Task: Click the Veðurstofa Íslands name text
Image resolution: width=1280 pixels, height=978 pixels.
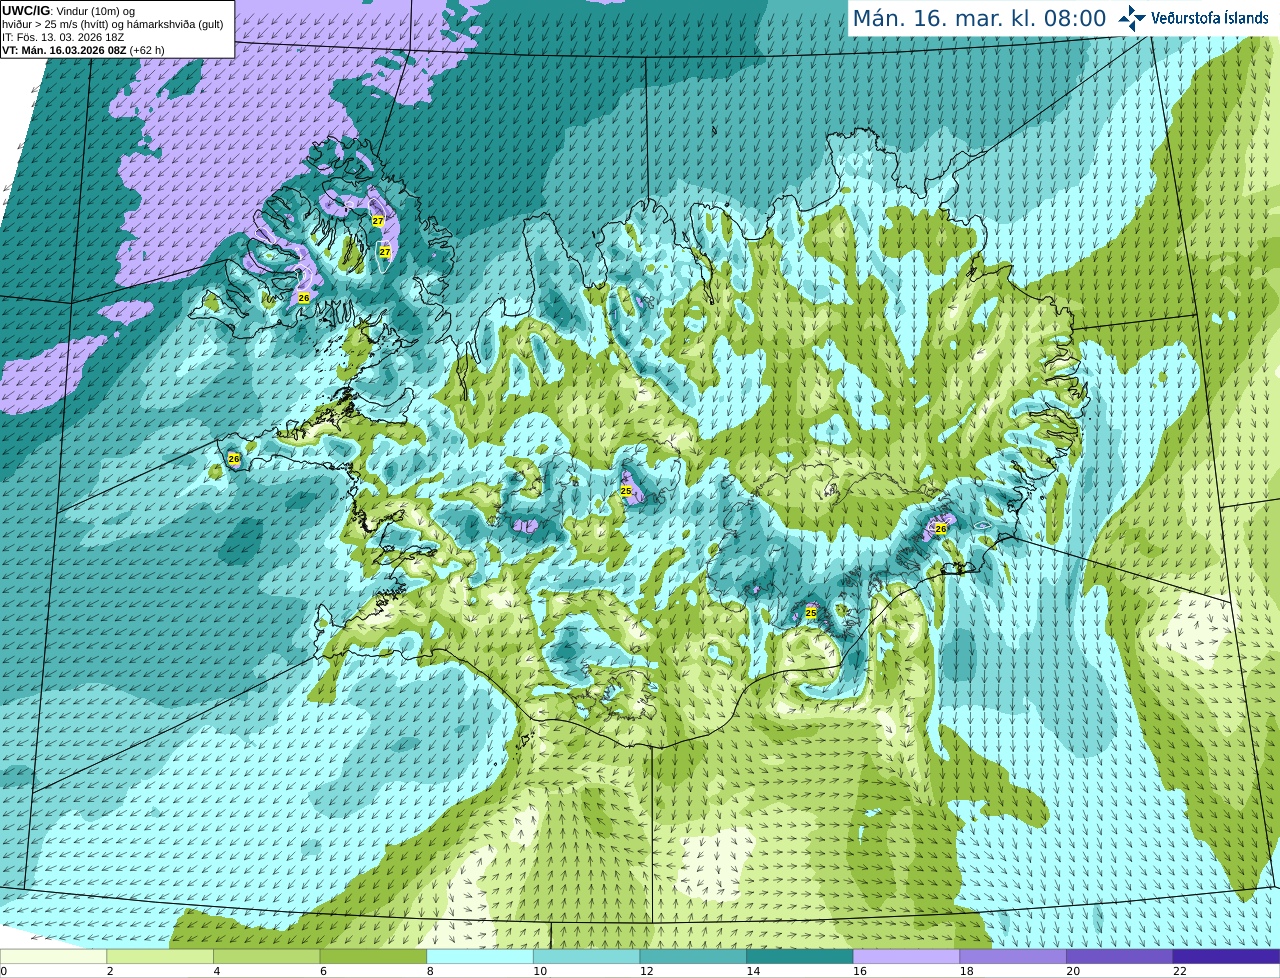Action: tap(1210, 18)
